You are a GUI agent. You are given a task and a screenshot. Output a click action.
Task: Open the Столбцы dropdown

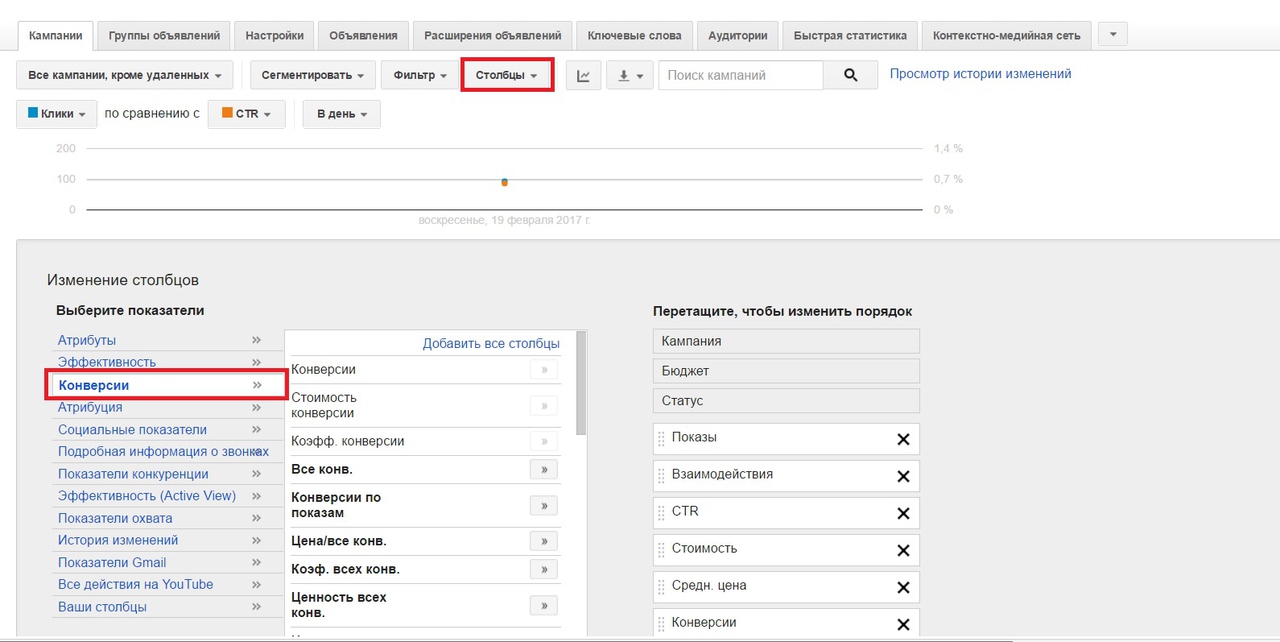(x=507, y=75)
